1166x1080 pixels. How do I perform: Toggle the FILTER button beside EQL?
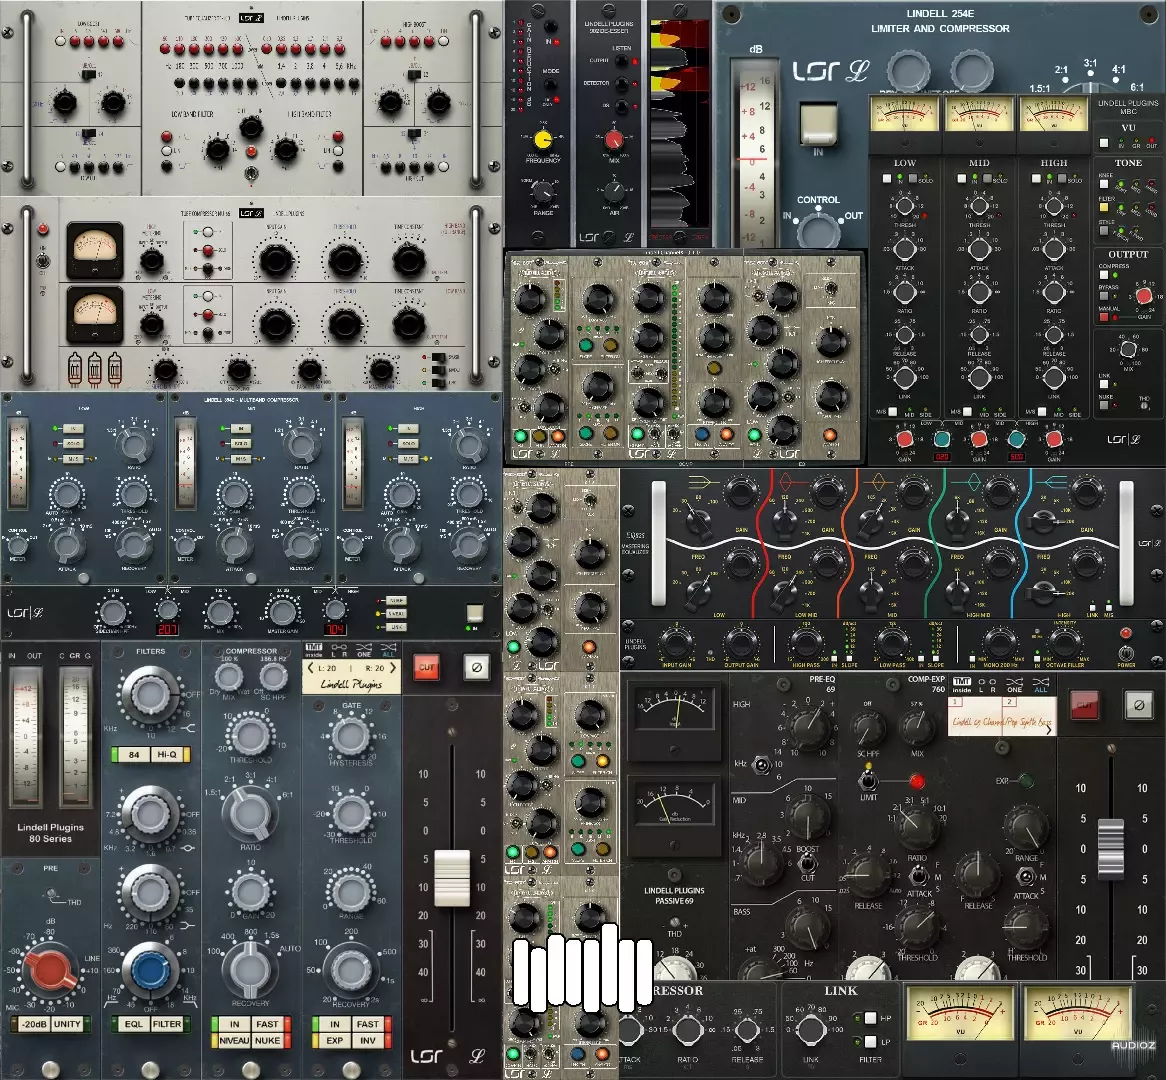[167, 1024]
